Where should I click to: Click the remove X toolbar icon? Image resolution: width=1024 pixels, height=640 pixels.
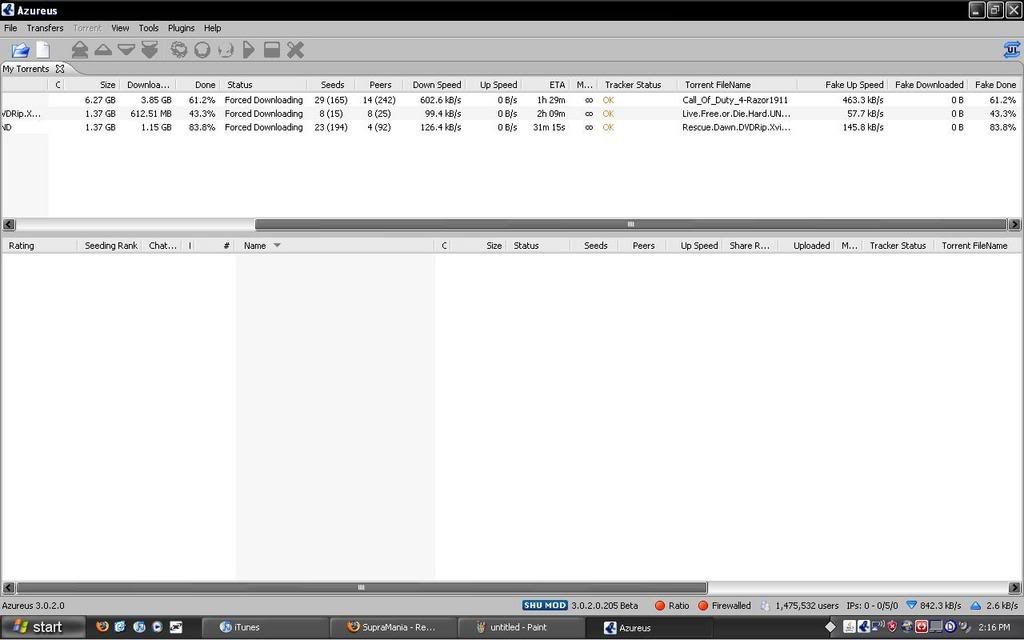[x=295, y=50]
